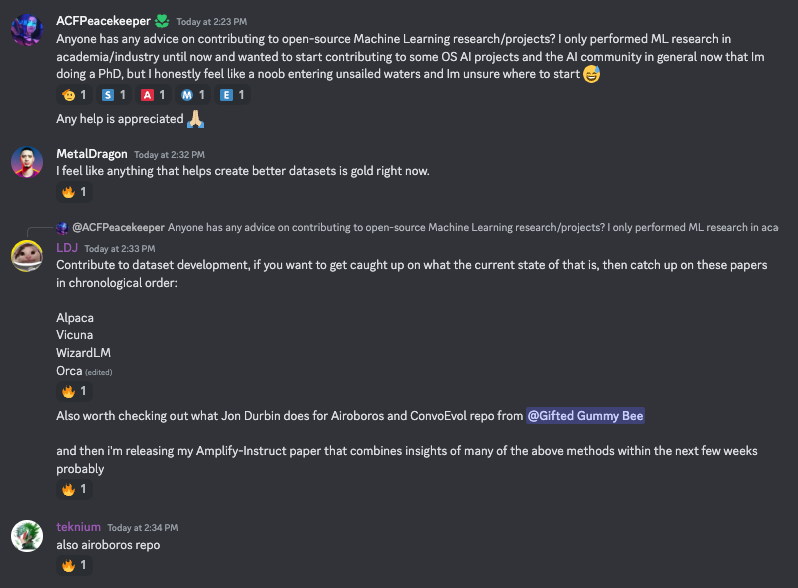Click MetalDragon's profile avatar
Image resolution: width=798 pixels, height=588 pixels.
(x=26, y=162)
